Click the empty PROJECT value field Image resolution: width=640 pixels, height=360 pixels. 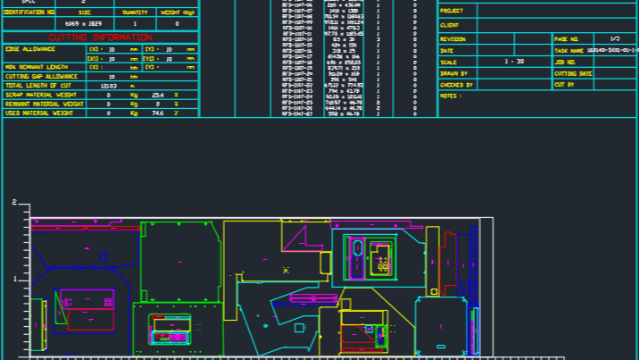(556, 11)
